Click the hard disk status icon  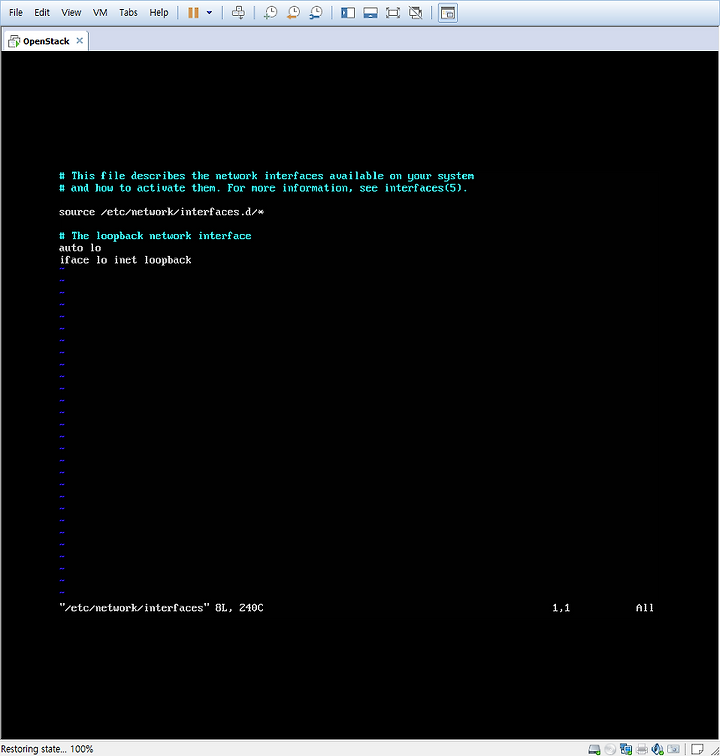tap(594, 749)
